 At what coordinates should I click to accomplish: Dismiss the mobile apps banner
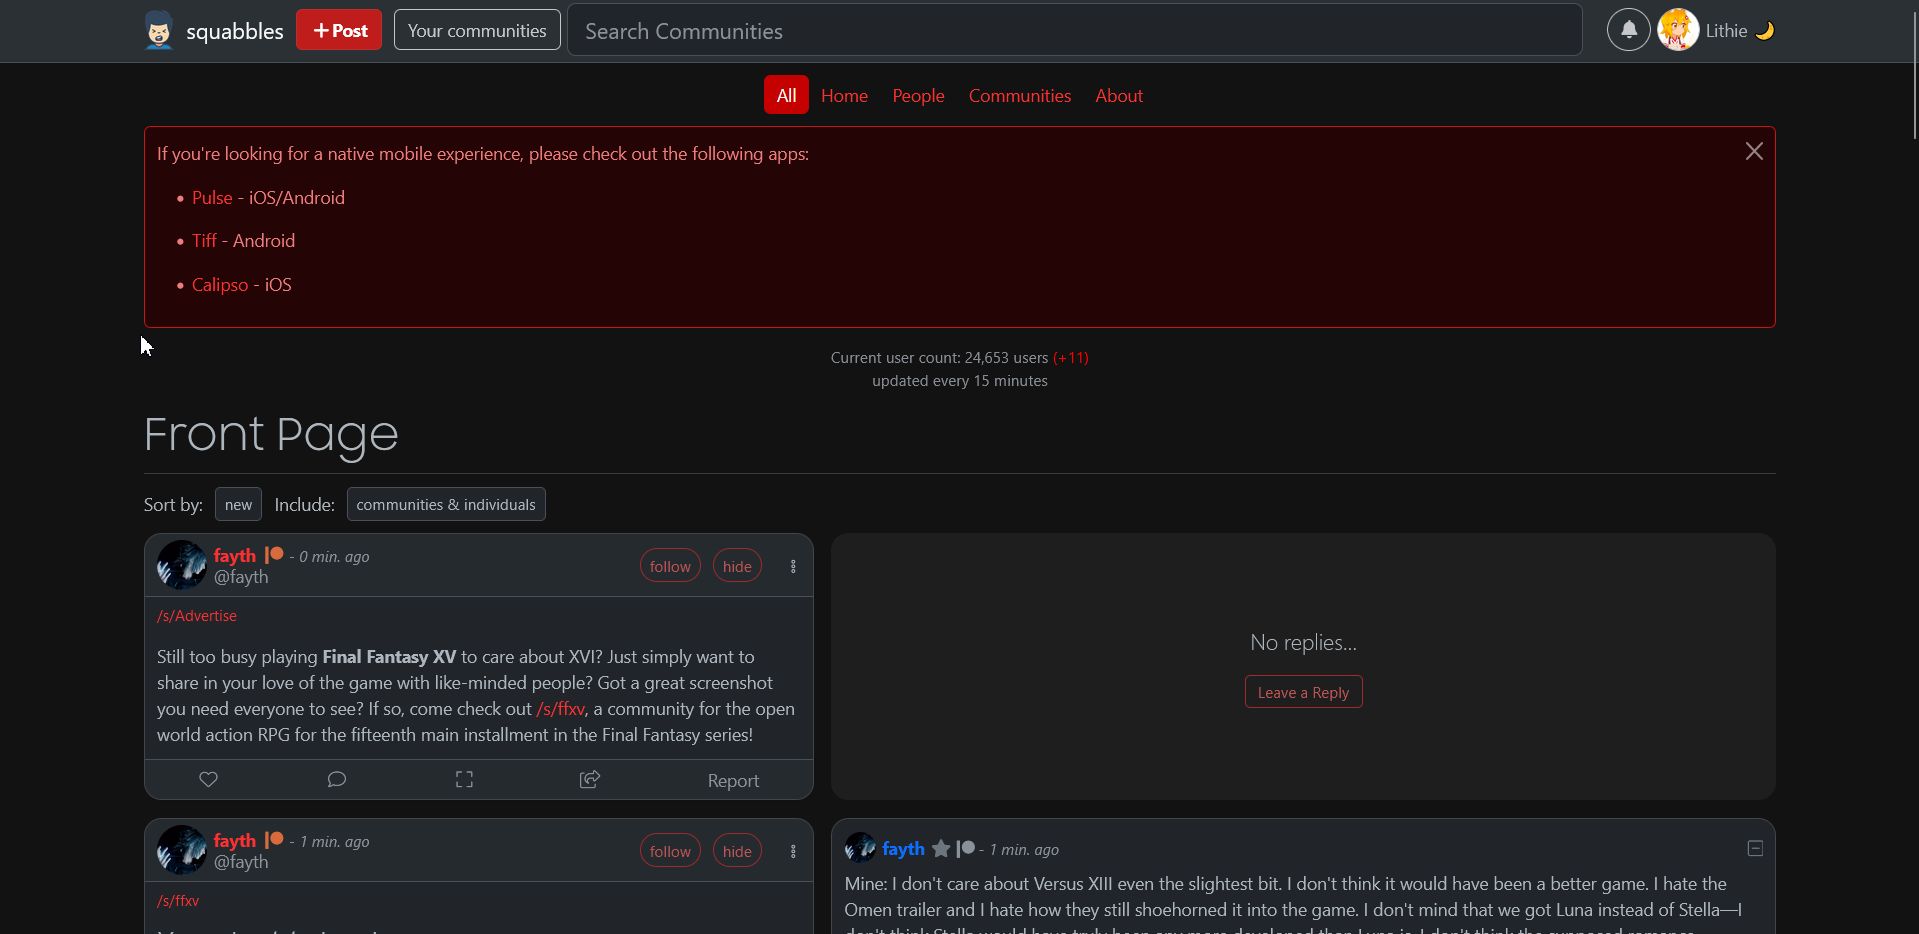coord(1754,151)
